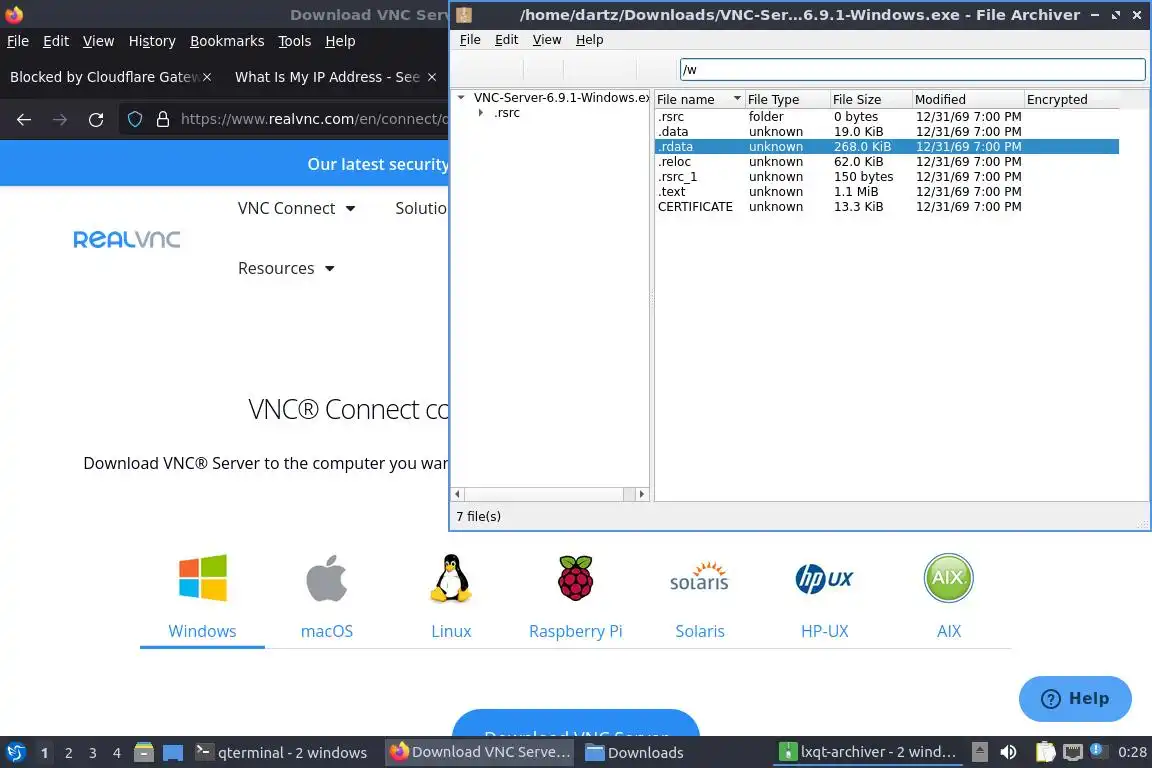Select the .reloc file row
This screenshot has height=768, width=1152.
(x=887, y=162)
